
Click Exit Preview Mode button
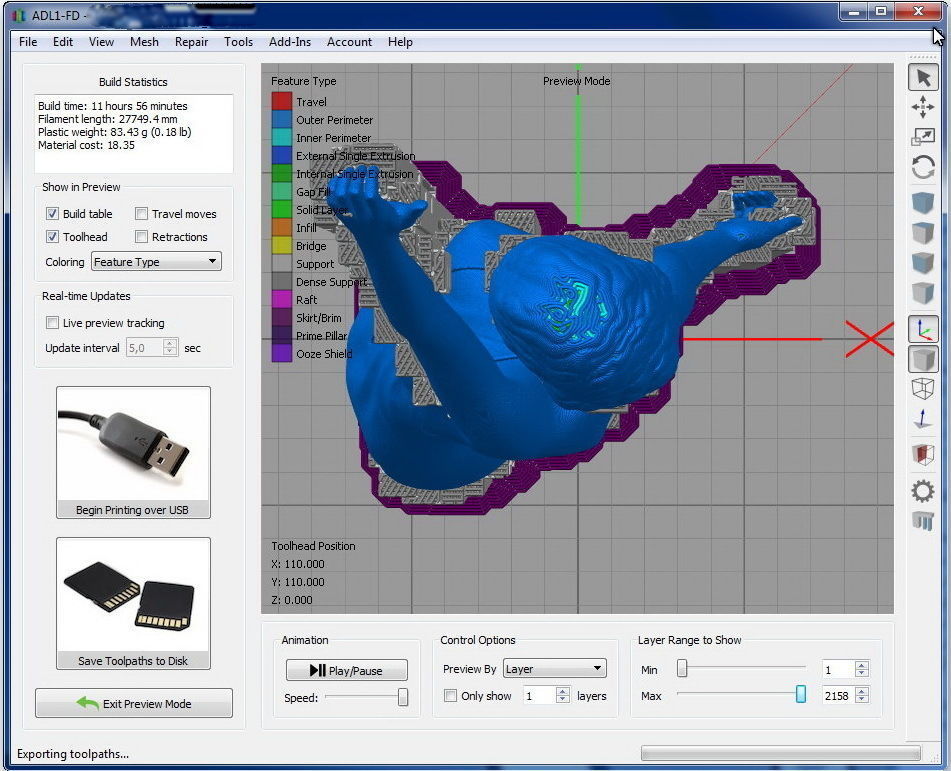134,703
